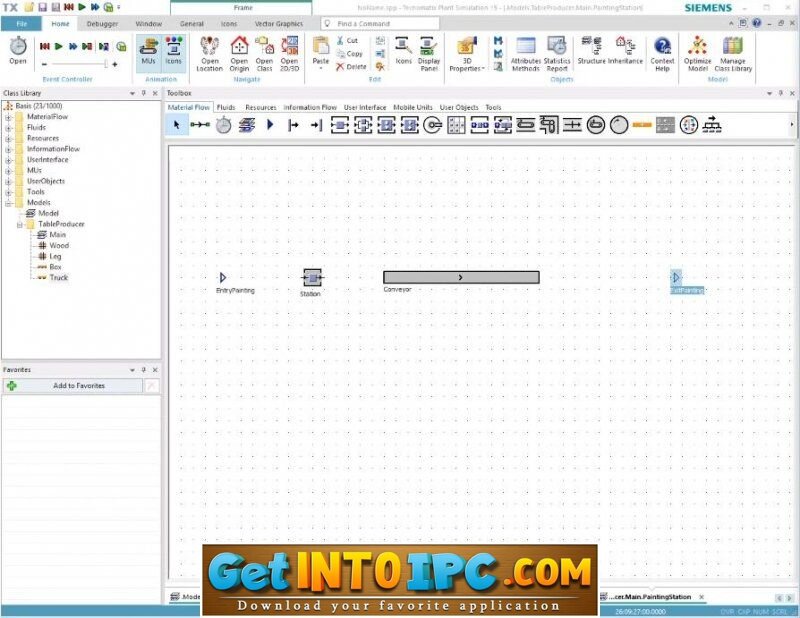Open the Attributes Methods dialog
The image size is (800, 618).
pos(526,54)
